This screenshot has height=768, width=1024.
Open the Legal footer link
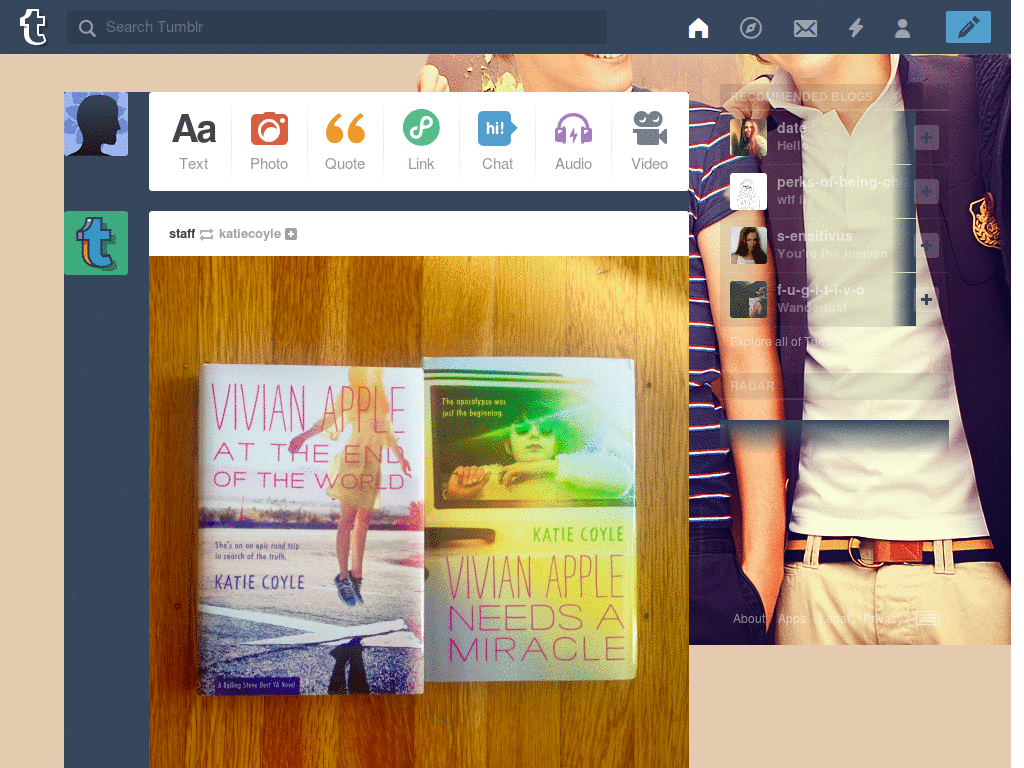coord(835,618)
